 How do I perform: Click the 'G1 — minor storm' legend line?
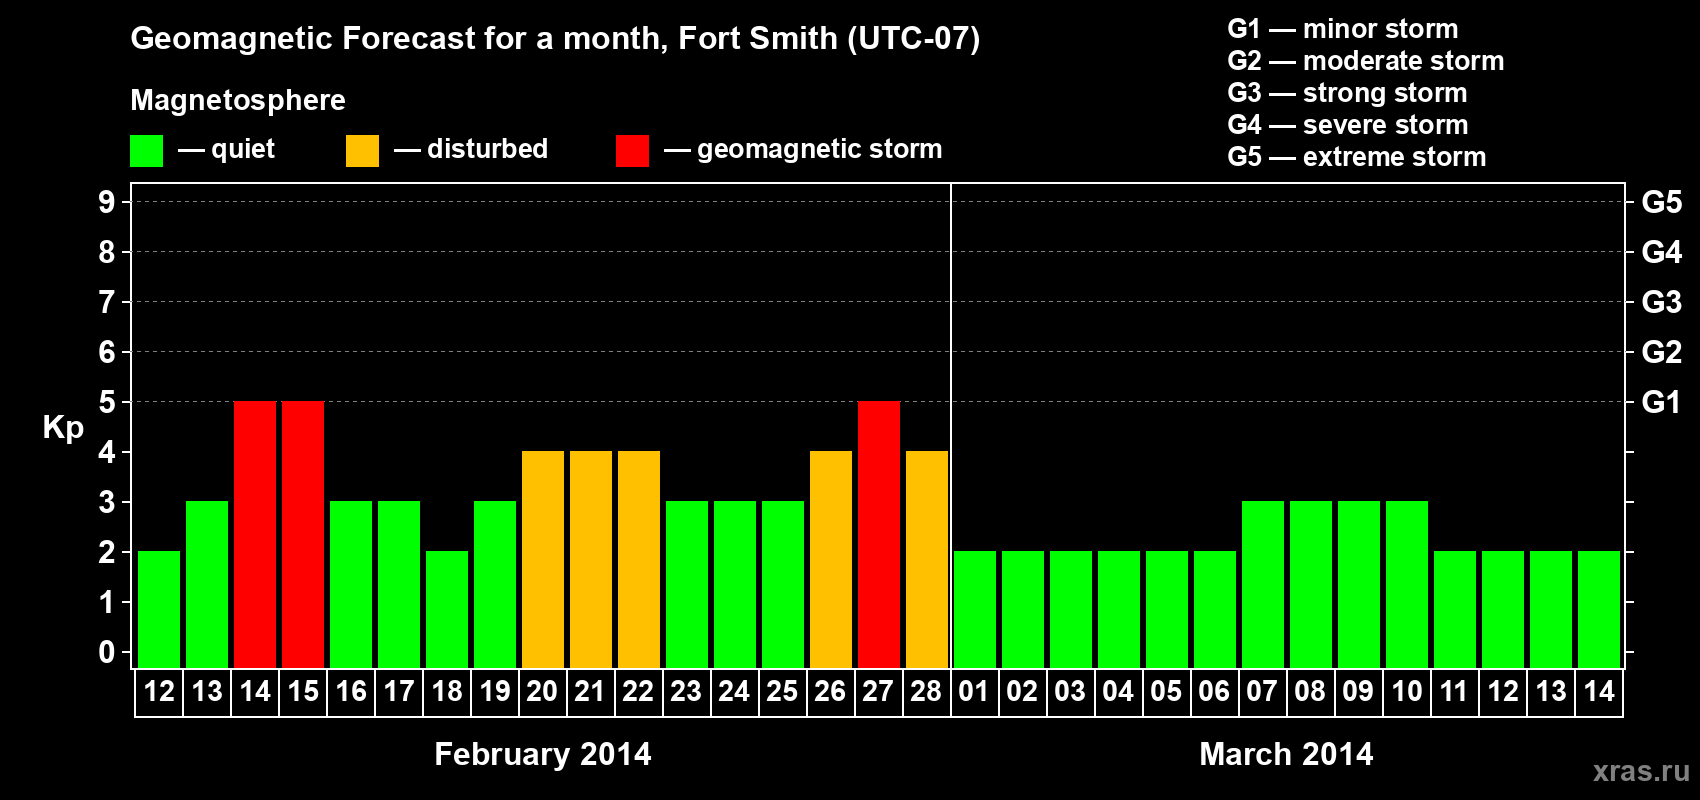pos(1343,29)
